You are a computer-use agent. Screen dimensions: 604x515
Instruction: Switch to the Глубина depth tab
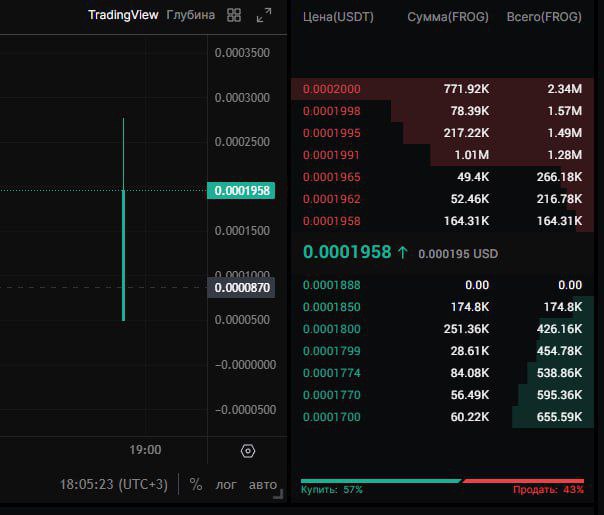(191, 15)
